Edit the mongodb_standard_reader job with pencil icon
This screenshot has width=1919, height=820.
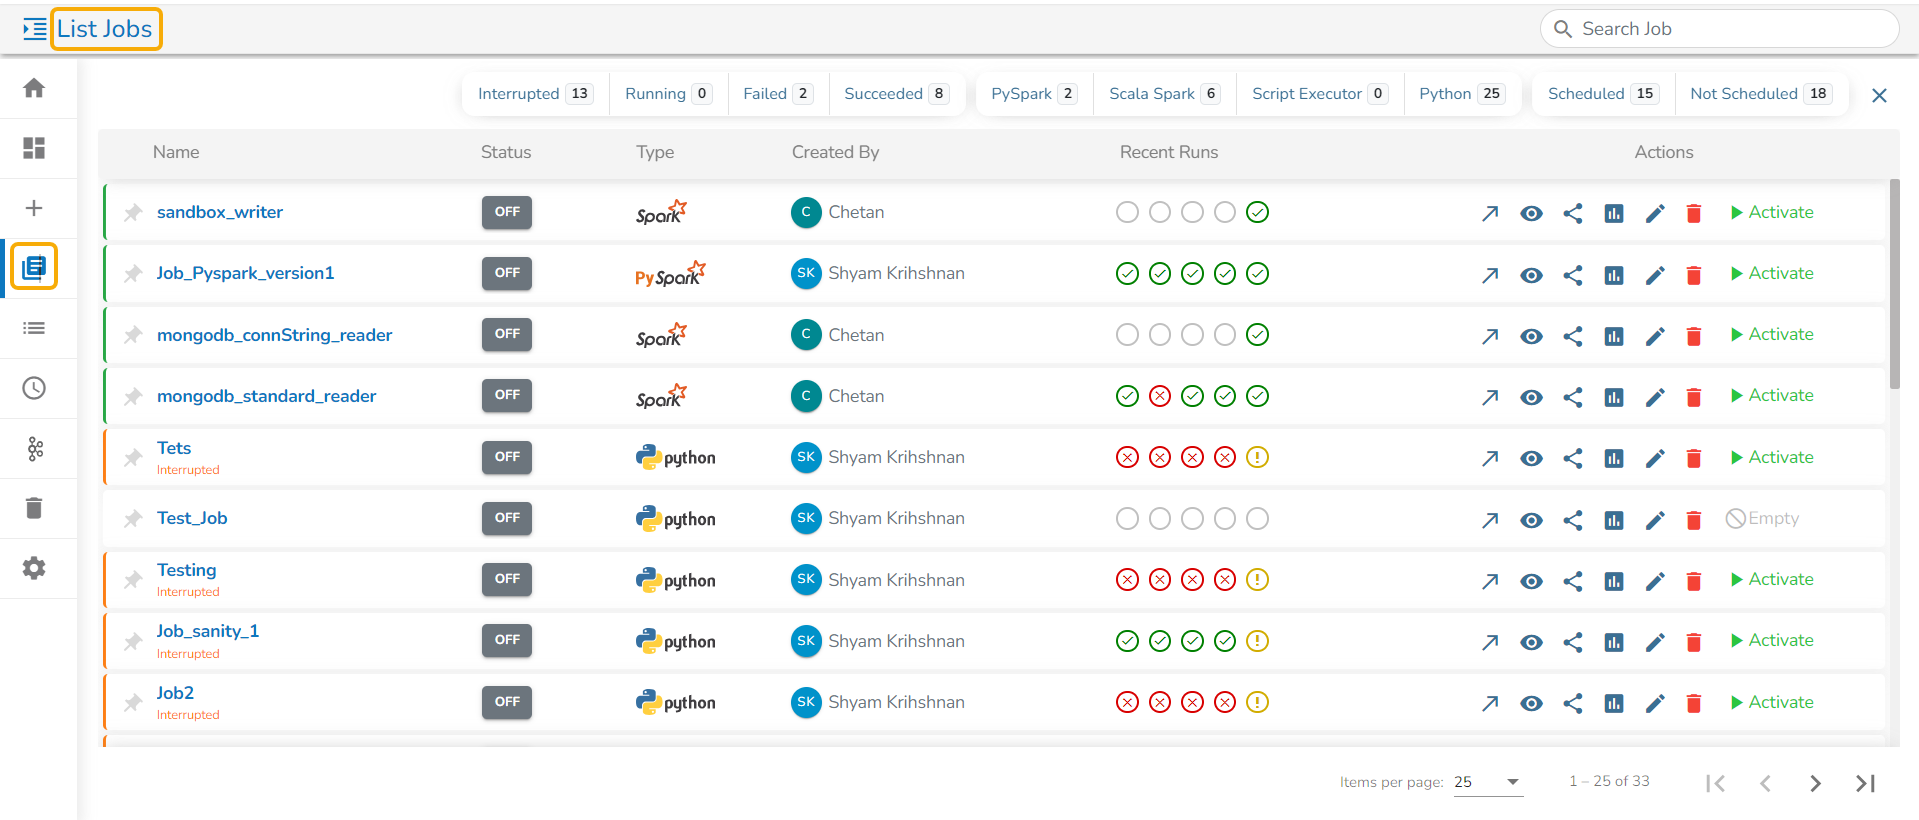(x=1655, y=397)
